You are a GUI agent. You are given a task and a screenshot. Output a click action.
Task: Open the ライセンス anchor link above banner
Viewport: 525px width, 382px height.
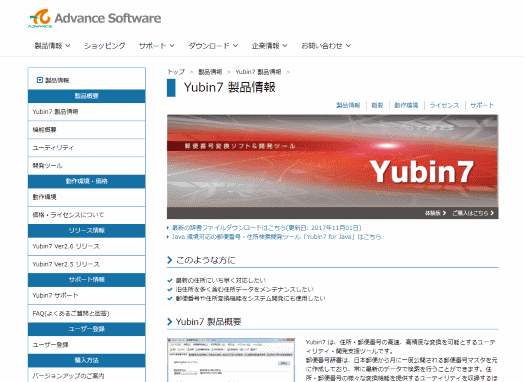tap(444, 105)
